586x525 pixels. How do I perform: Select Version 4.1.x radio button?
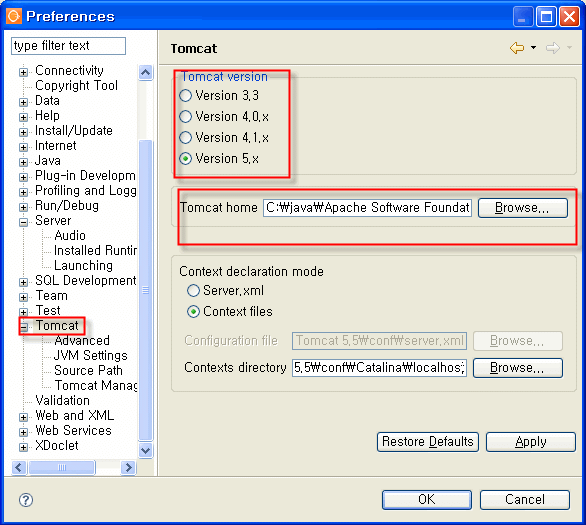click(186, 138)
